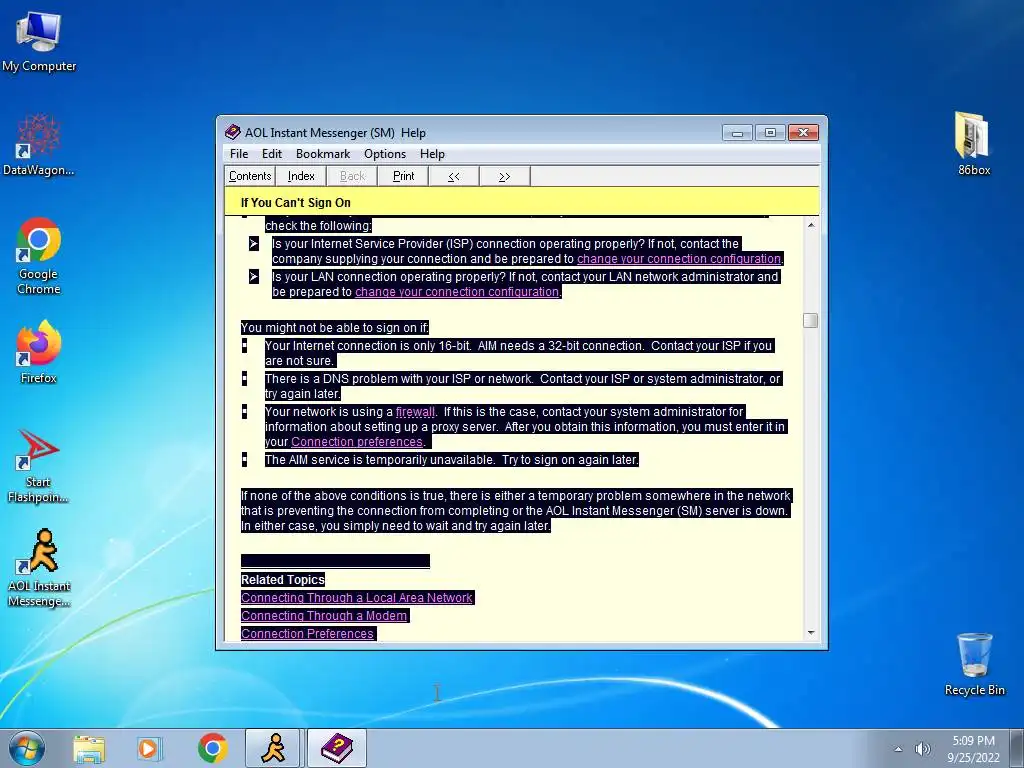Click the Print button
Image resolution: width=1024 pixels, height=768 pixels.
tap(403, 176)
